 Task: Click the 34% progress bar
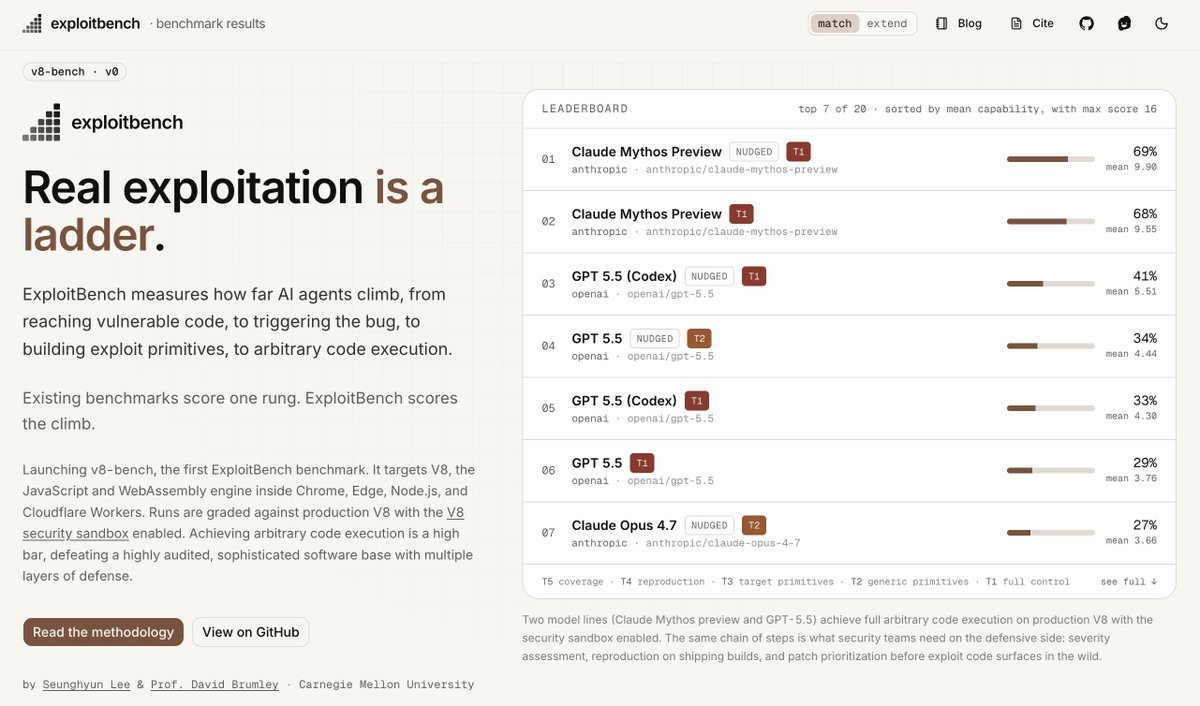point(1051,346)
